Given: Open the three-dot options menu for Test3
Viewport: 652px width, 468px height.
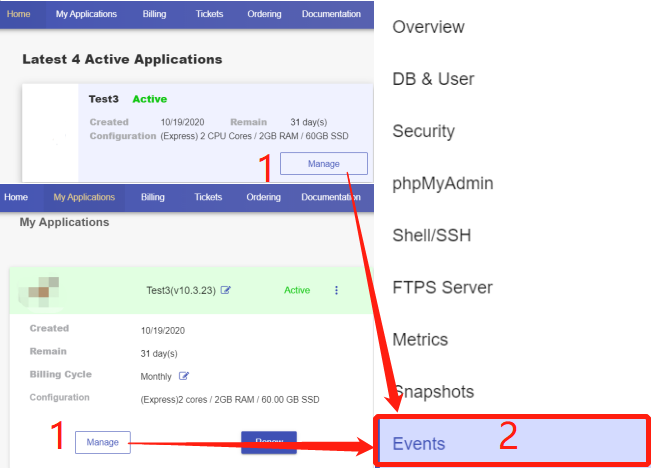Looking at the screenshot, I should [x=336, y=290].
